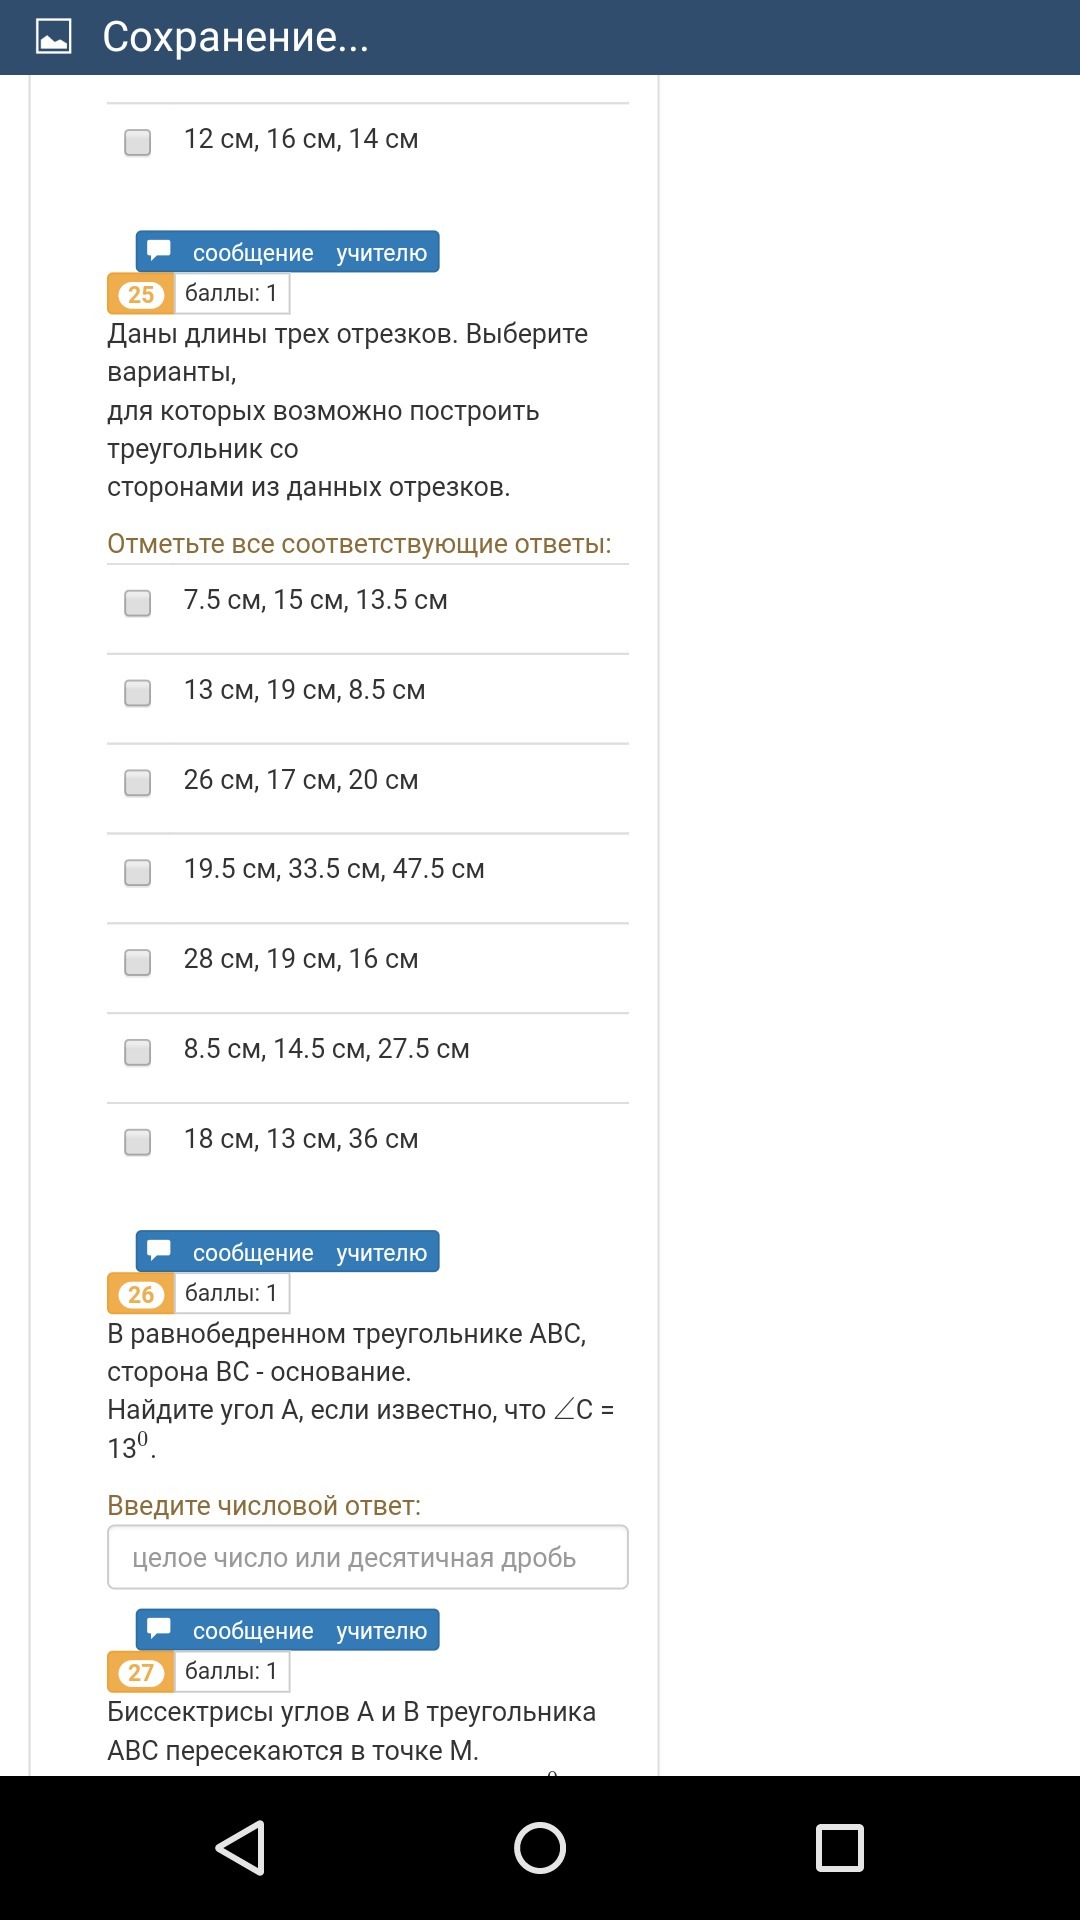Tap the Android home circle icon

[x=540, y=1847]
